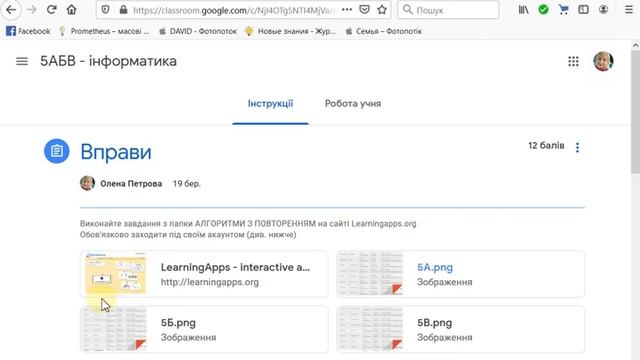Click the tracking protection shield icon
Viewport: 640px width, 360px height.
coord(105,10)
